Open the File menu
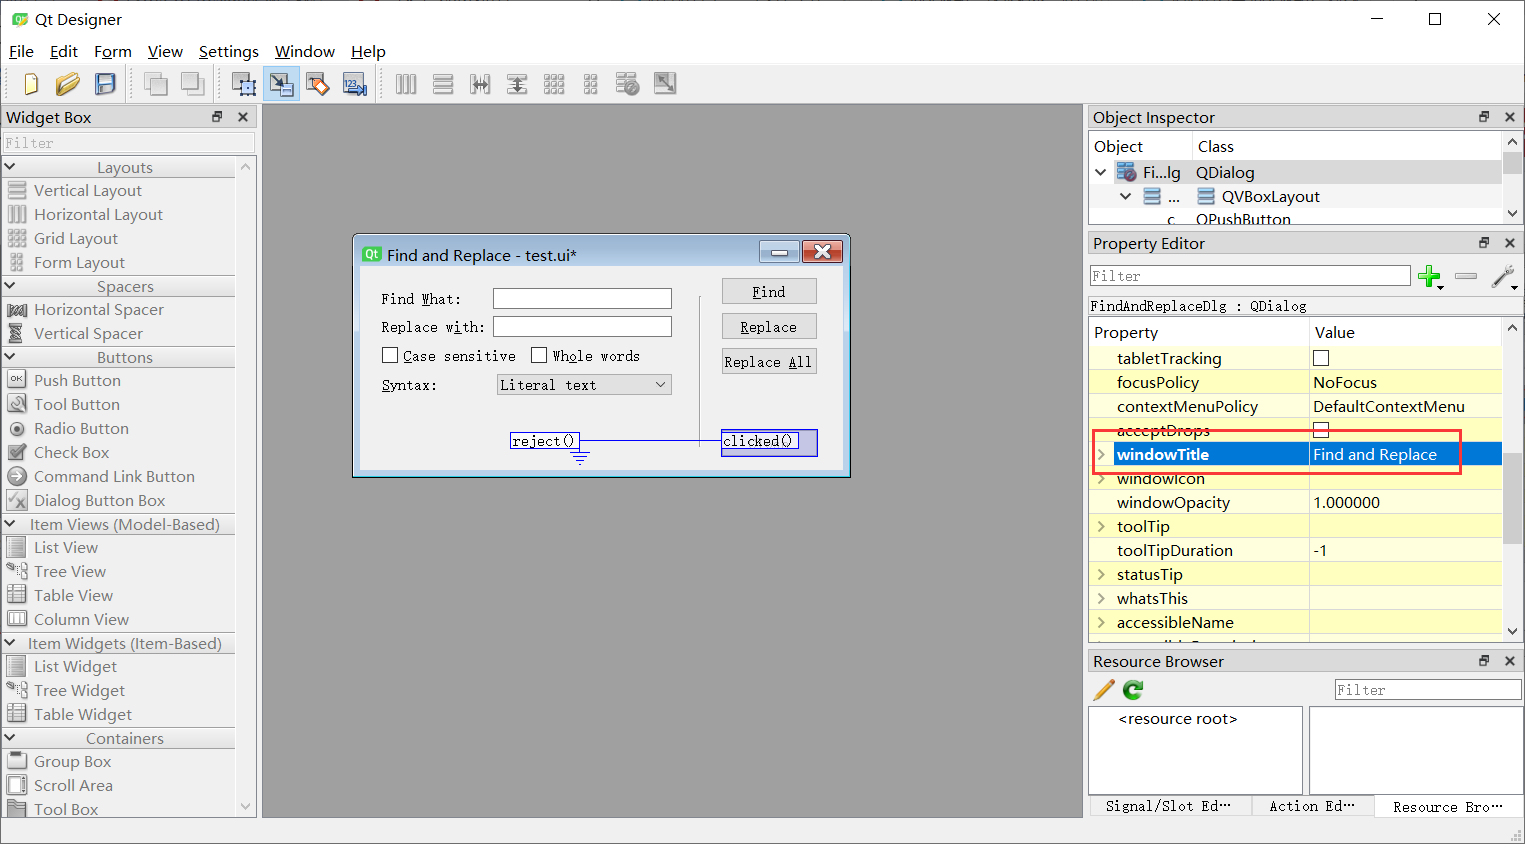The width and height of the screenshot is (1525, 844). point(21,51)
